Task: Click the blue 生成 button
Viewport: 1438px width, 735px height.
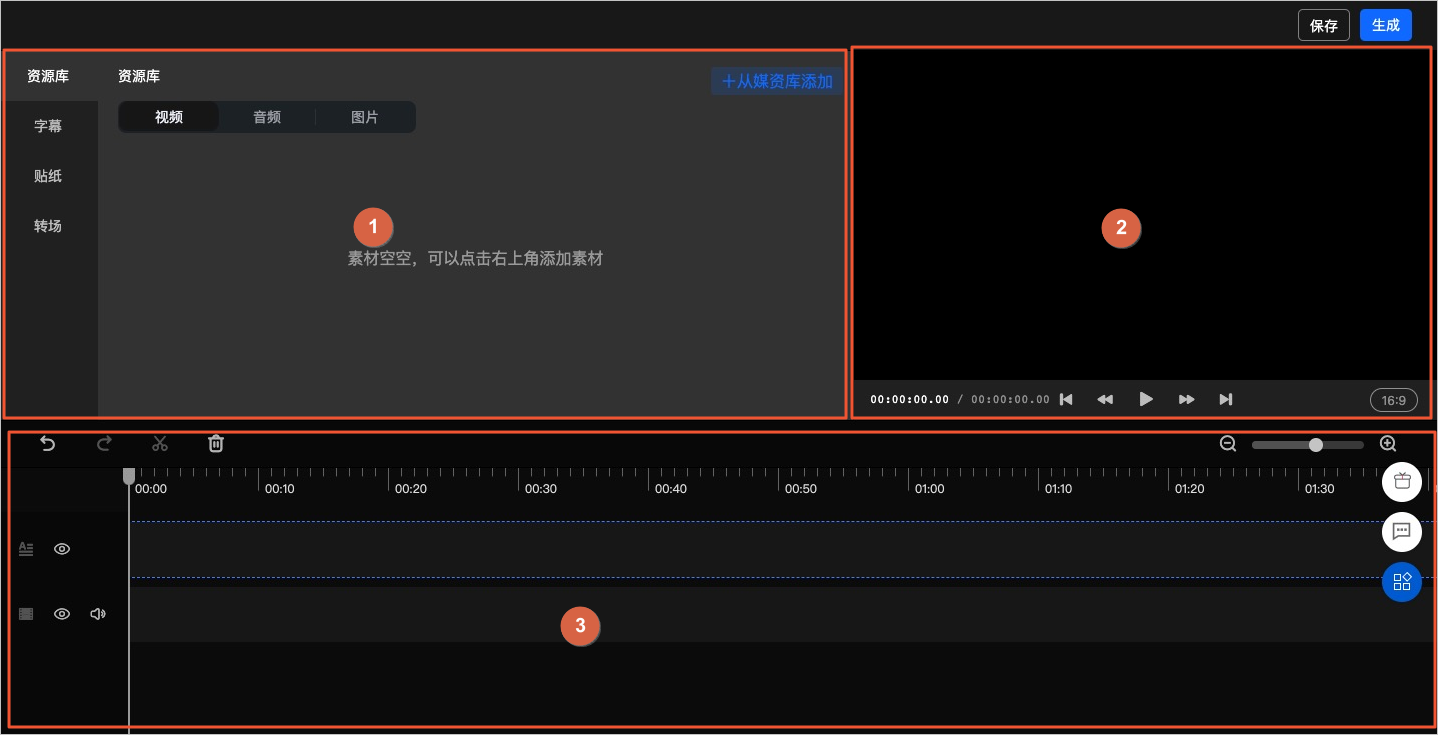Action: click(1386, 25)
